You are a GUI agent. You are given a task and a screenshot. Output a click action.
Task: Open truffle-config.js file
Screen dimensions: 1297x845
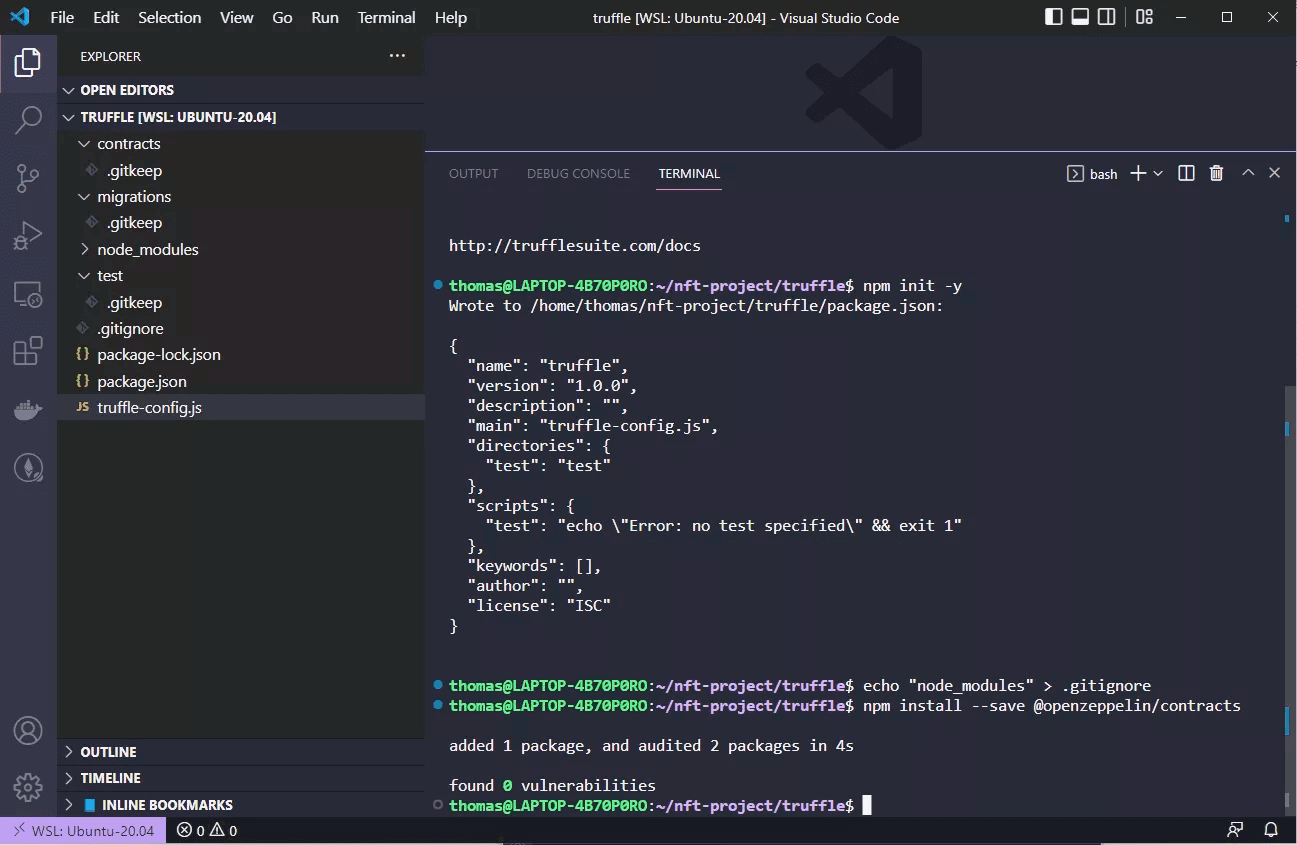[x=241, y=408]
